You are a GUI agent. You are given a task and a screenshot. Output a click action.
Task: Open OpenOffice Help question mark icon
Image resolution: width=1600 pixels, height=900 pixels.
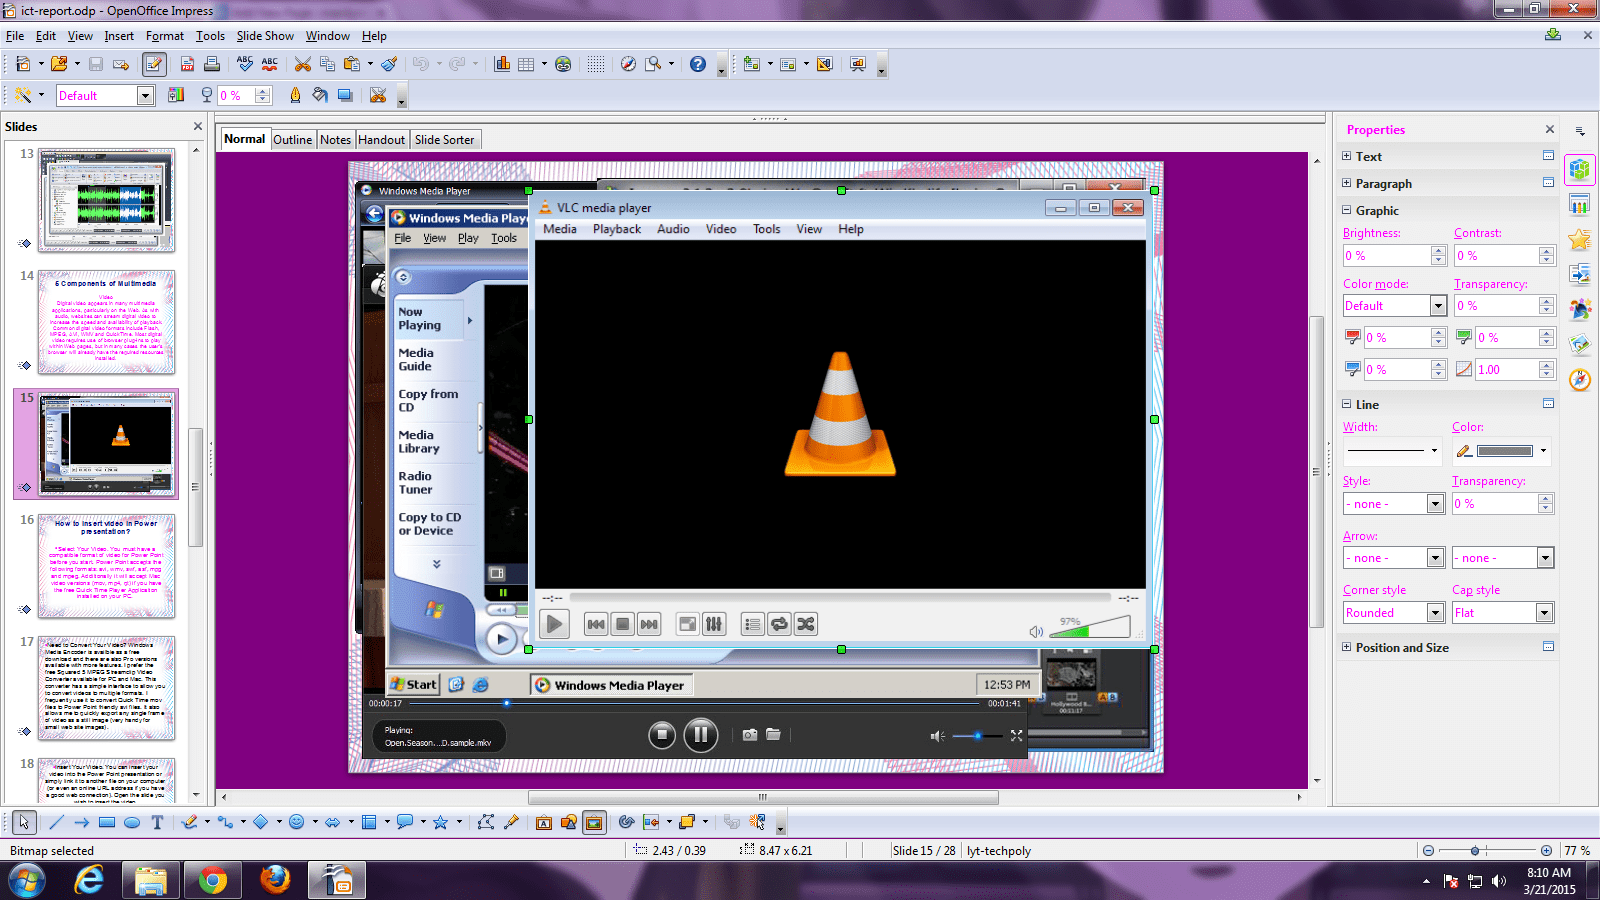pos(698,64)
